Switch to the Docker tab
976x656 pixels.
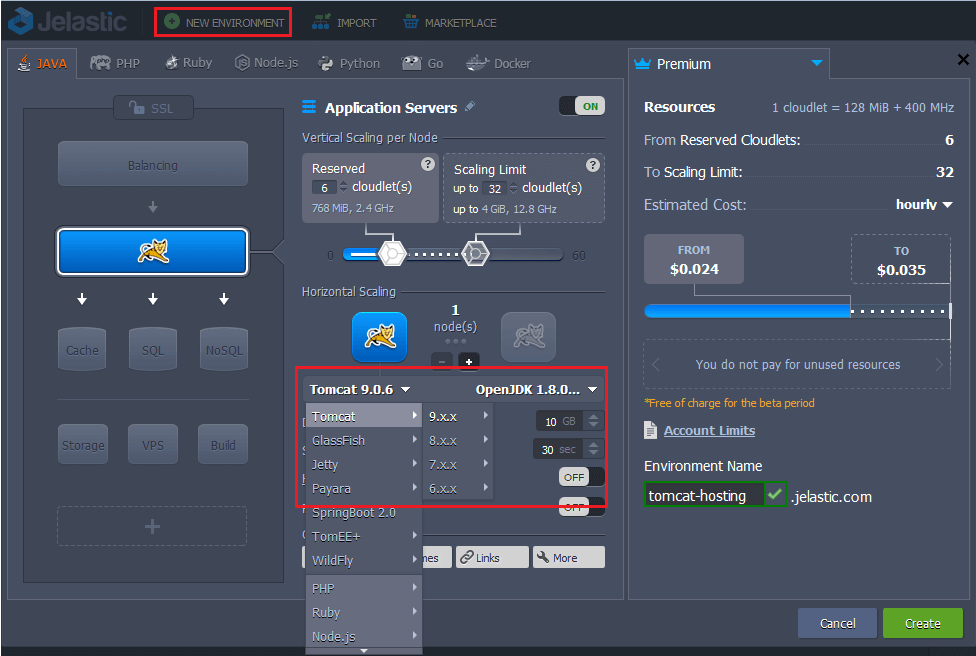[499, 63]
